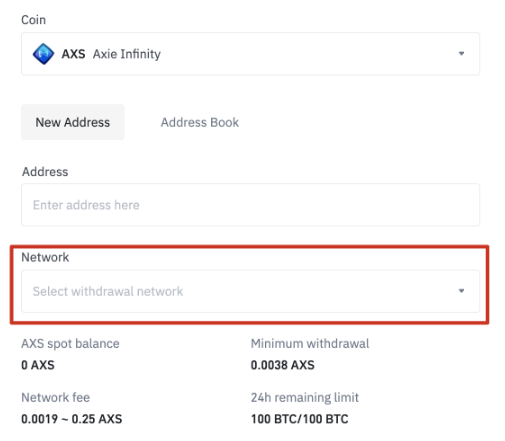
Task: Click the AXS spot balance label
Action: (70, 344)
